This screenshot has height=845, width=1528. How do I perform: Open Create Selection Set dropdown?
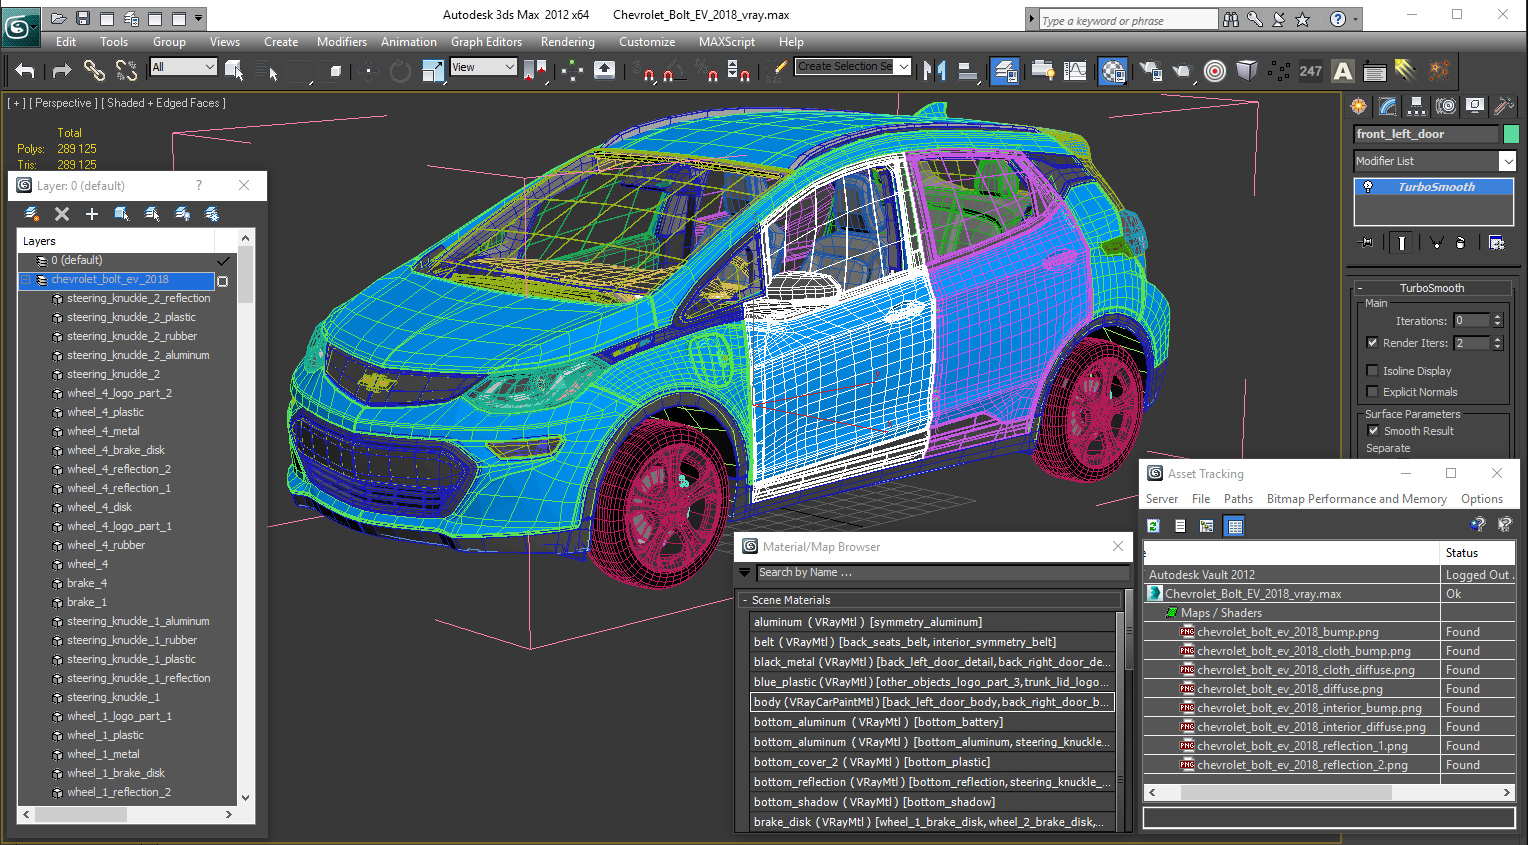tap(904, 67)
